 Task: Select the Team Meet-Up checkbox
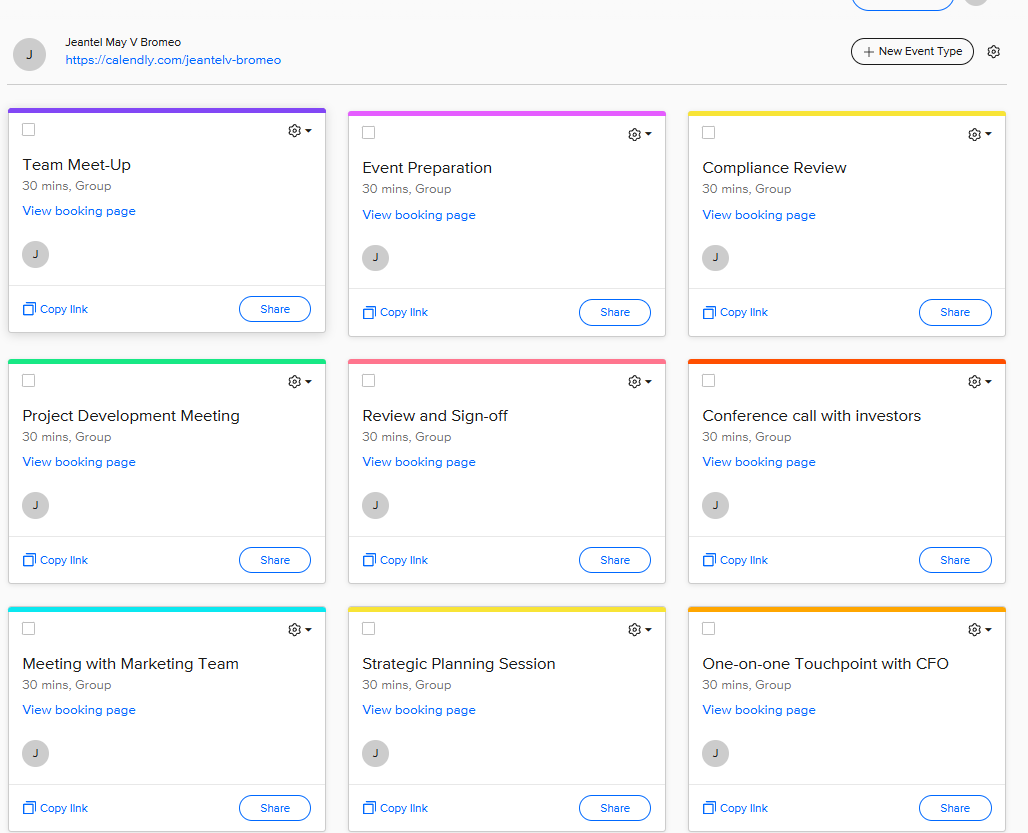(29, 129)
